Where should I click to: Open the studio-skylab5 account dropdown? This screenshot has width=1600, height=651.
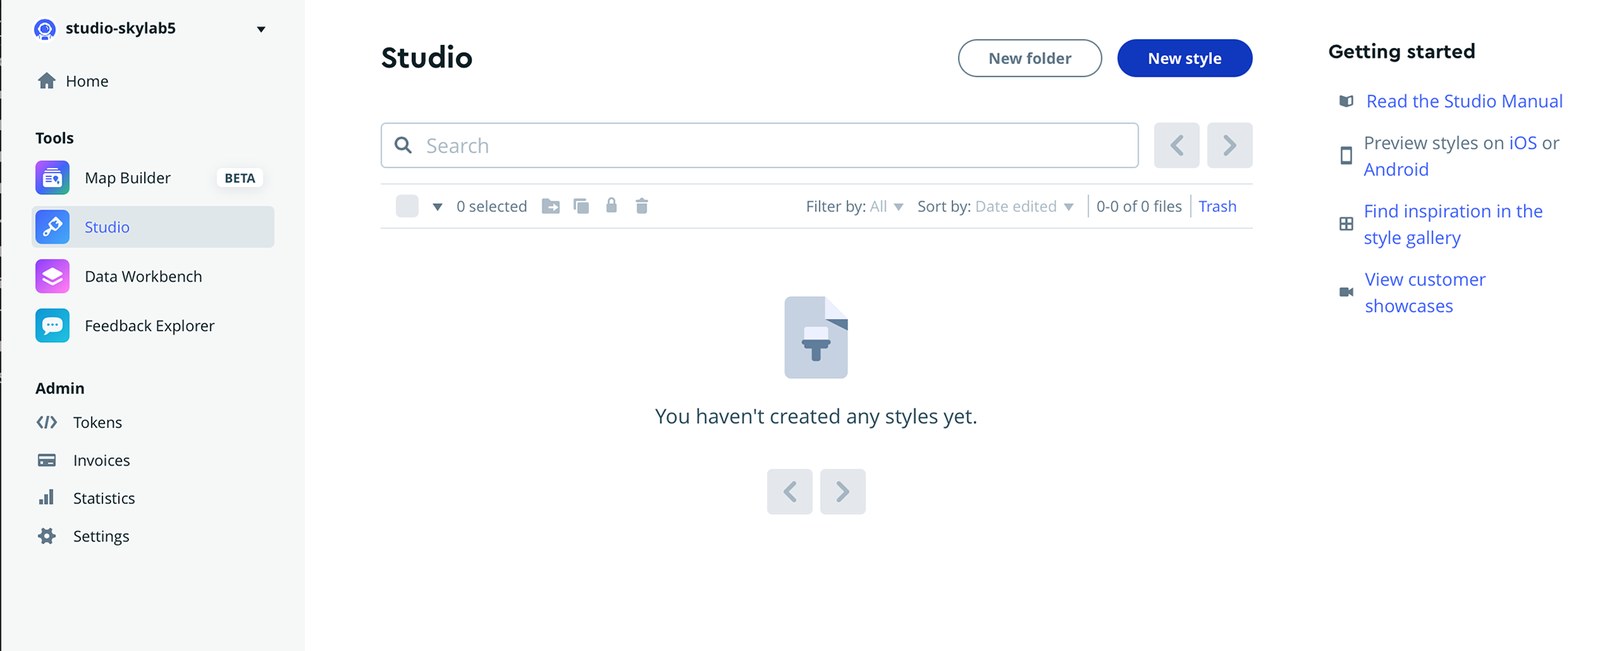[x=261, y=29]
